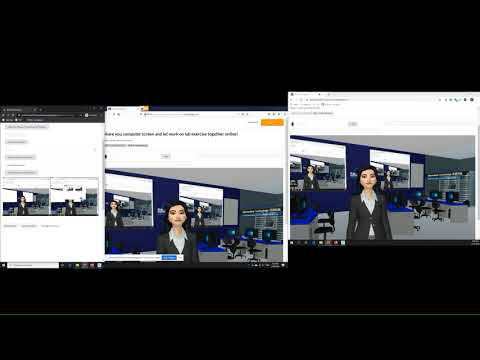This screenshot has width=480, height=360.
Task: Click the third gray button in the left window
Action: 20,157
